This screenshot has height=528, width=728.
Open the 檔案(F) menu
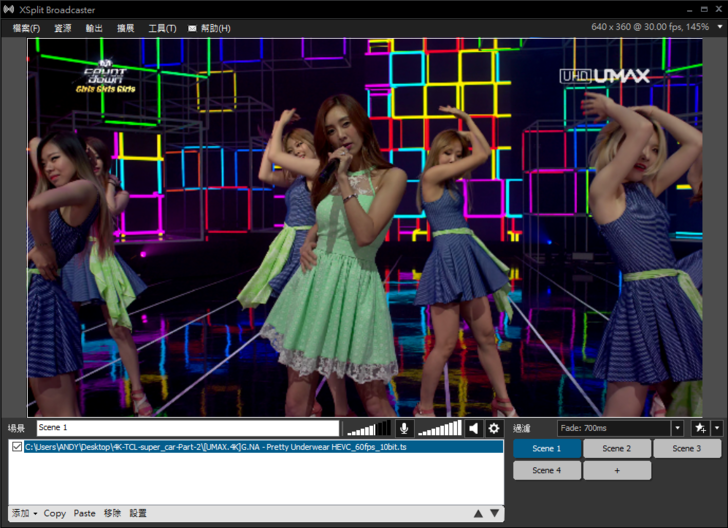[26, 29]
